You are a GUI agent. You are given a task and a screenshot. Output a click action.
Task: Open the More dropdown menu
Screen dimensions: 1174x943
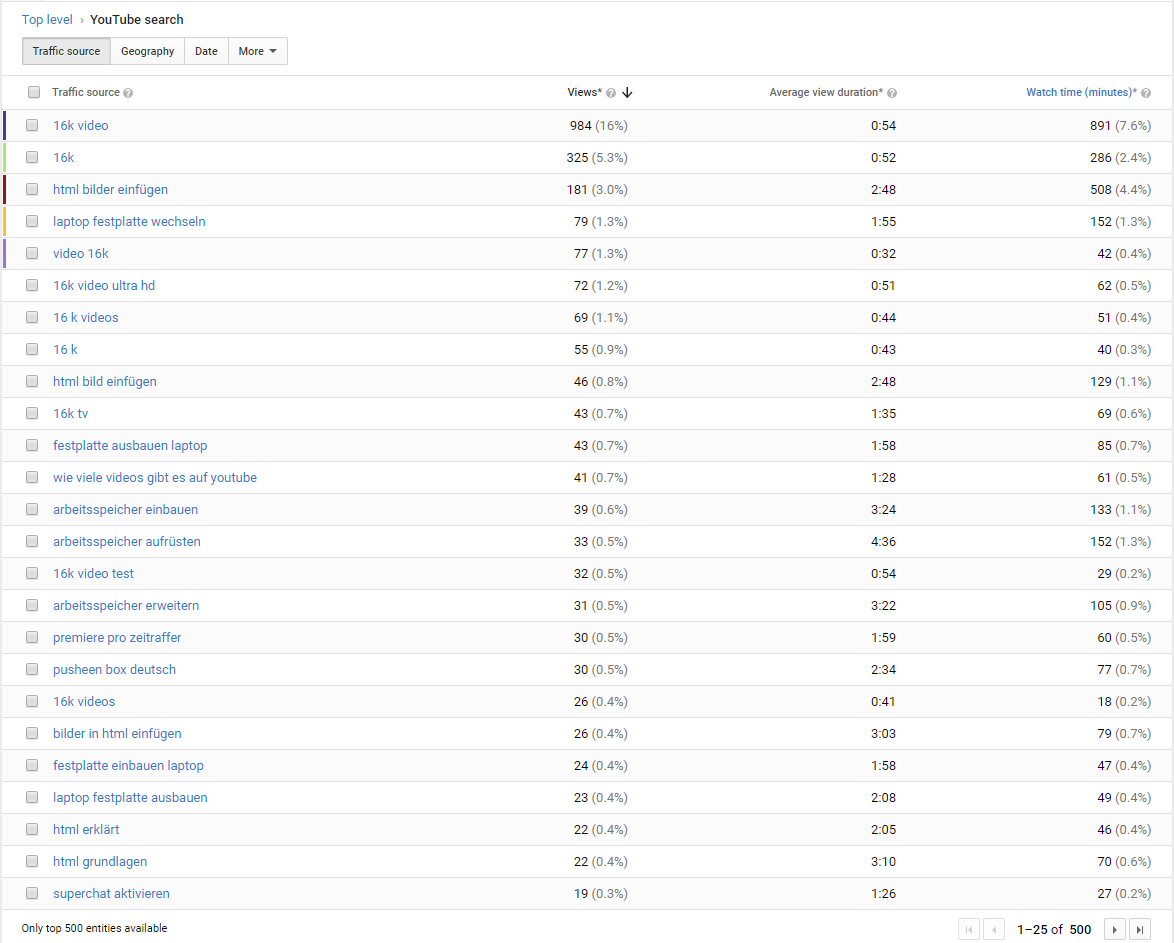257,51
